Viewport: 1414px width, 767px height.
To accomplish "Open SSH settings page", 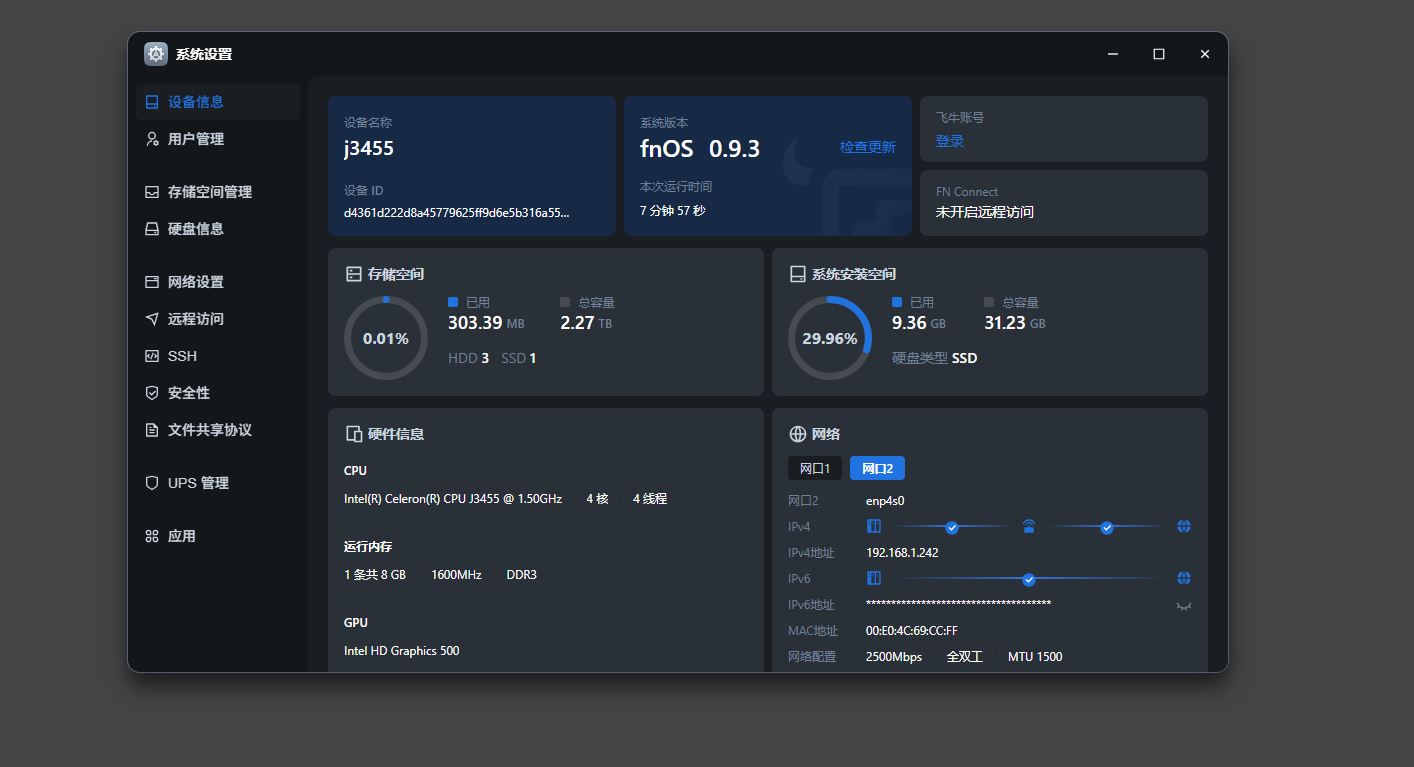I will [x=218, y=356].
